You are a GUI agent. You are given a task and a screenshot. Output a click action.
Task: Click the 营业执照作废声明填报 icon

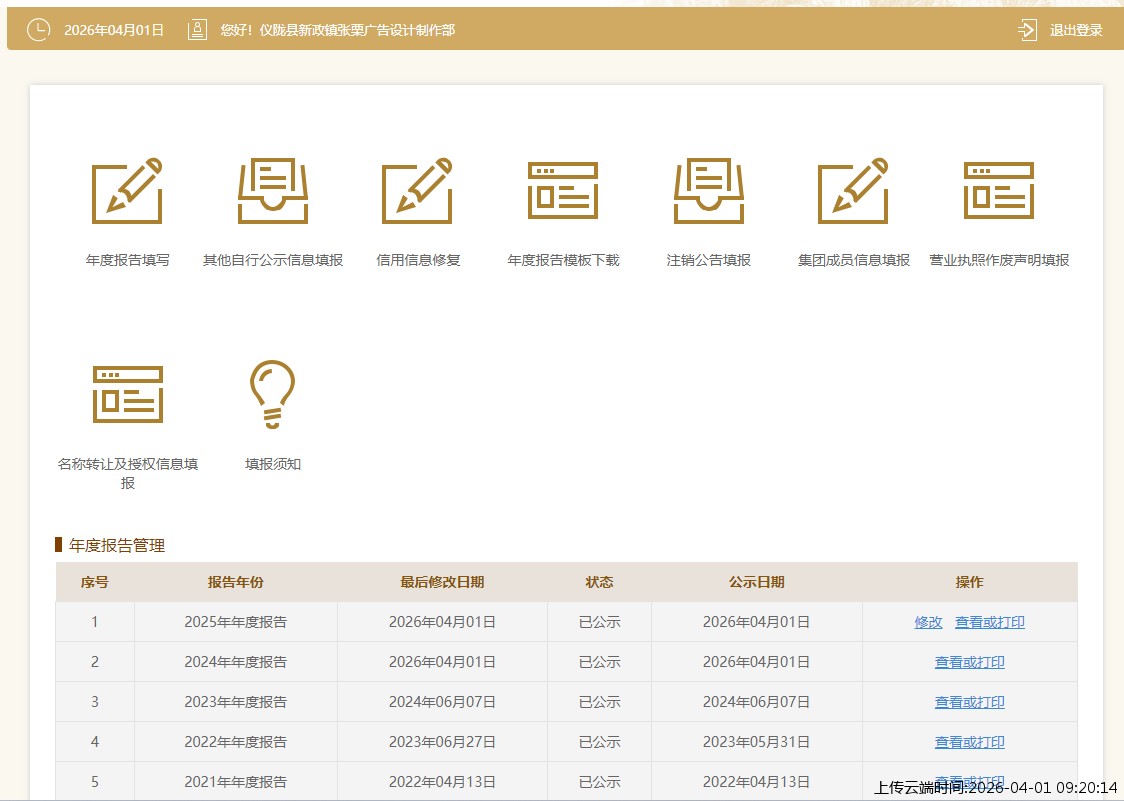[998, 191]
